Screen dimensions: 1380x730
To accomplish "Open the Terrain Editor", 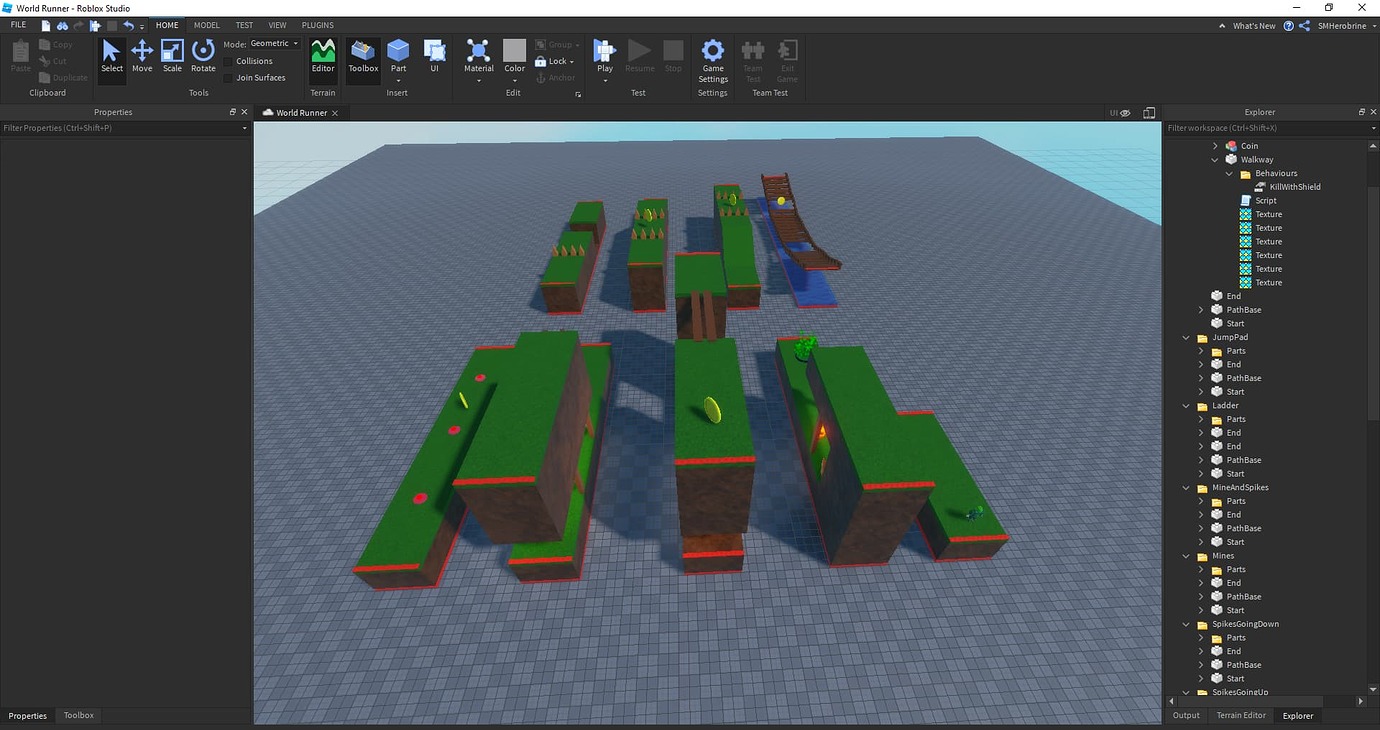I will tap(322, 57).
